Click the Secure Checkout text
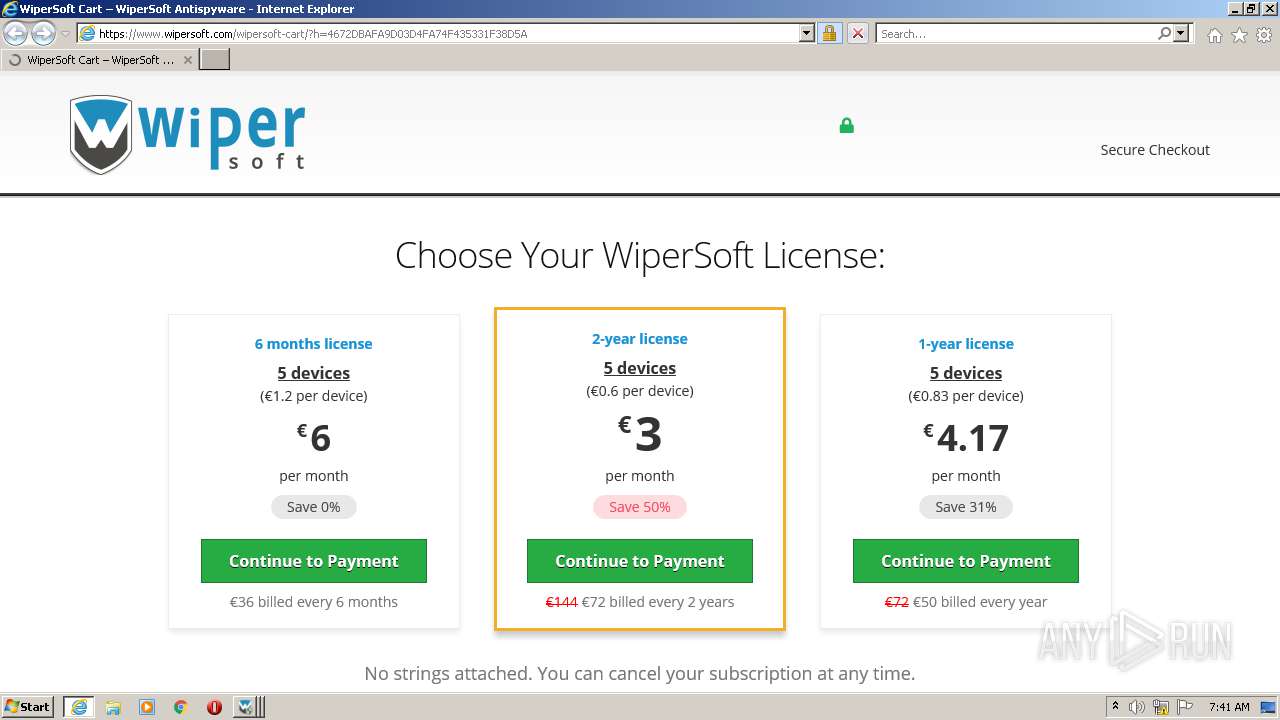This screenshot has width=1280, height=720. pos(1155,150)
